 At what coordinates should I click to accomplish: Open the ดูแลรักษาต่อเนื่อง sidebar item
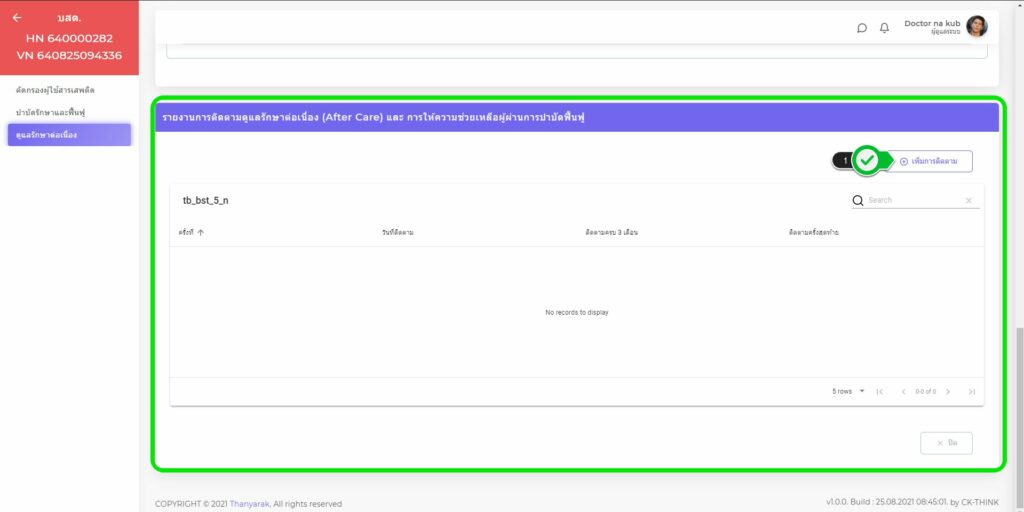(x=68, y=135)
